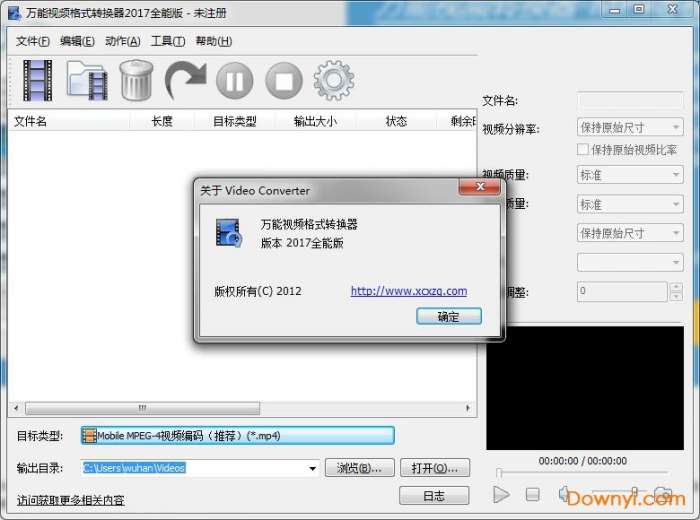Open settings with the gear icon

[334, 80]
